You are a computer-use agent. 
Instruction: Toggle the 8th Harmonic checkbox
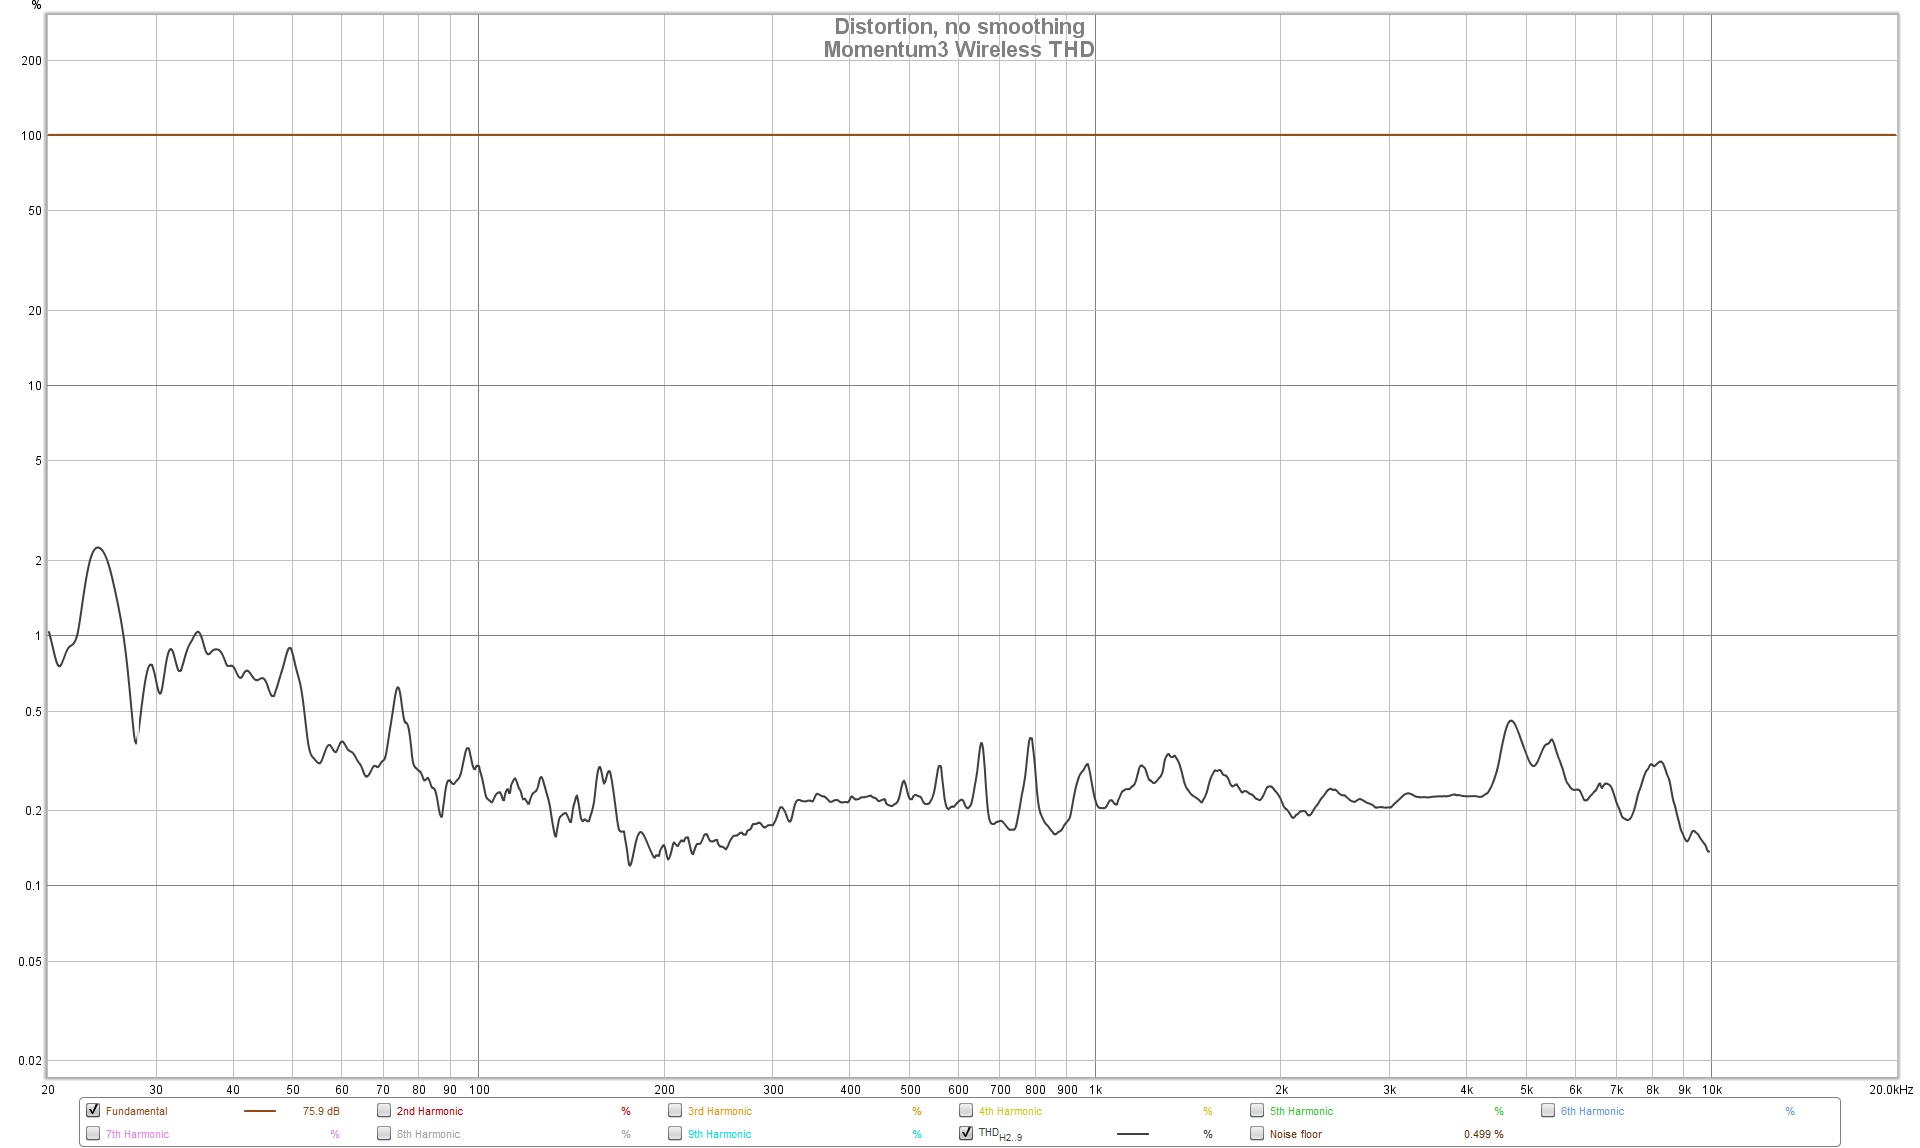pyautogui.click(x=384, y=1133)
